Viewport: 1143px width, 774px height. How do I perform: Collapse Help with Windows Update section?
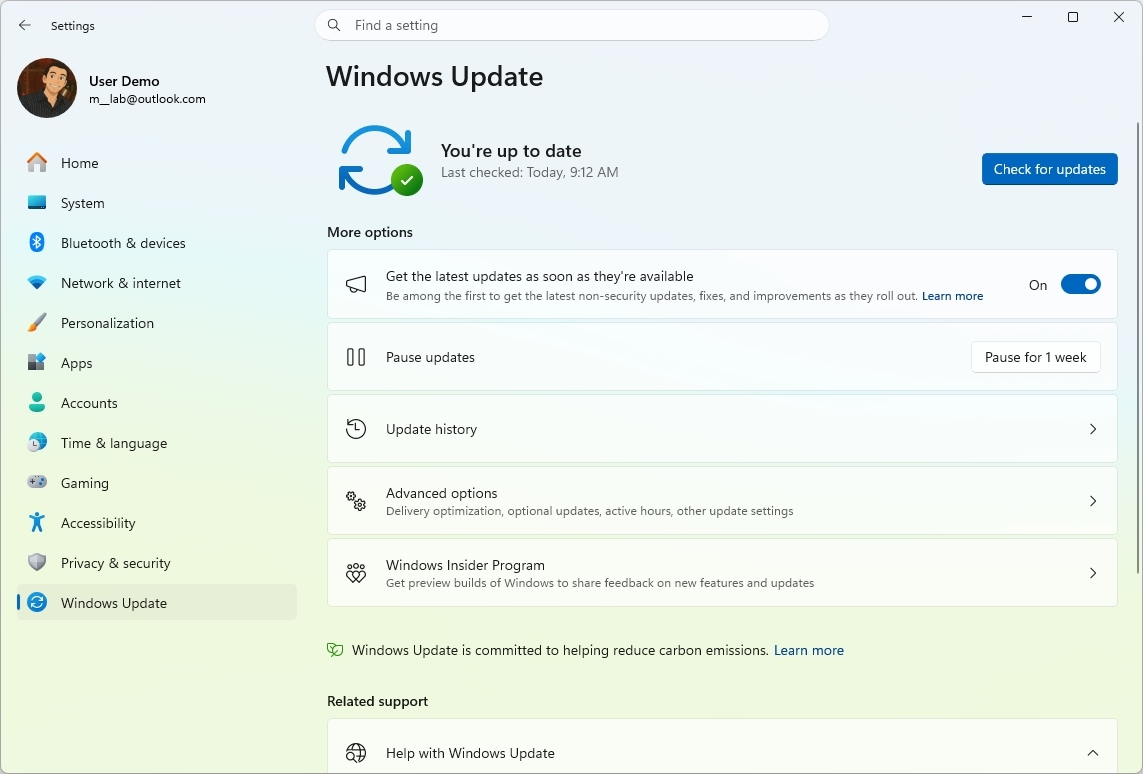coord(1092,753)
